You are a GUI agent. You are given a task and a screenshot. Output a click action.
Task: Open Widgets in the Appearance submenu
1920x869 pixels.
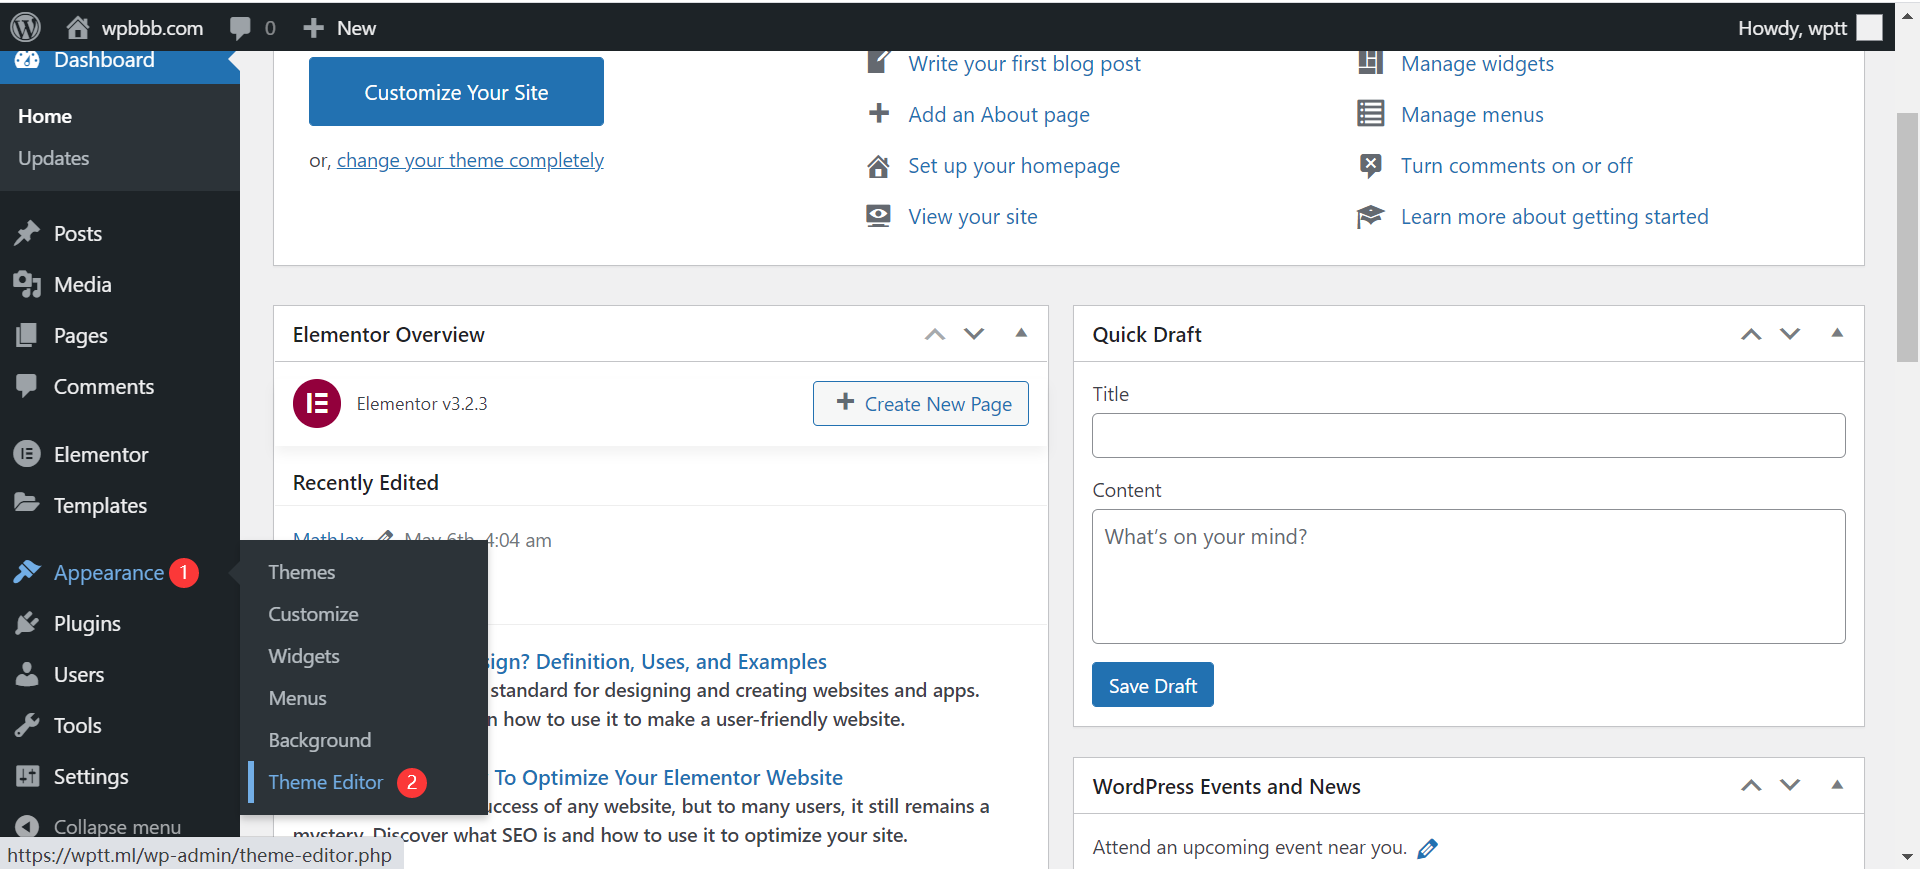click(x=304, y=656)
